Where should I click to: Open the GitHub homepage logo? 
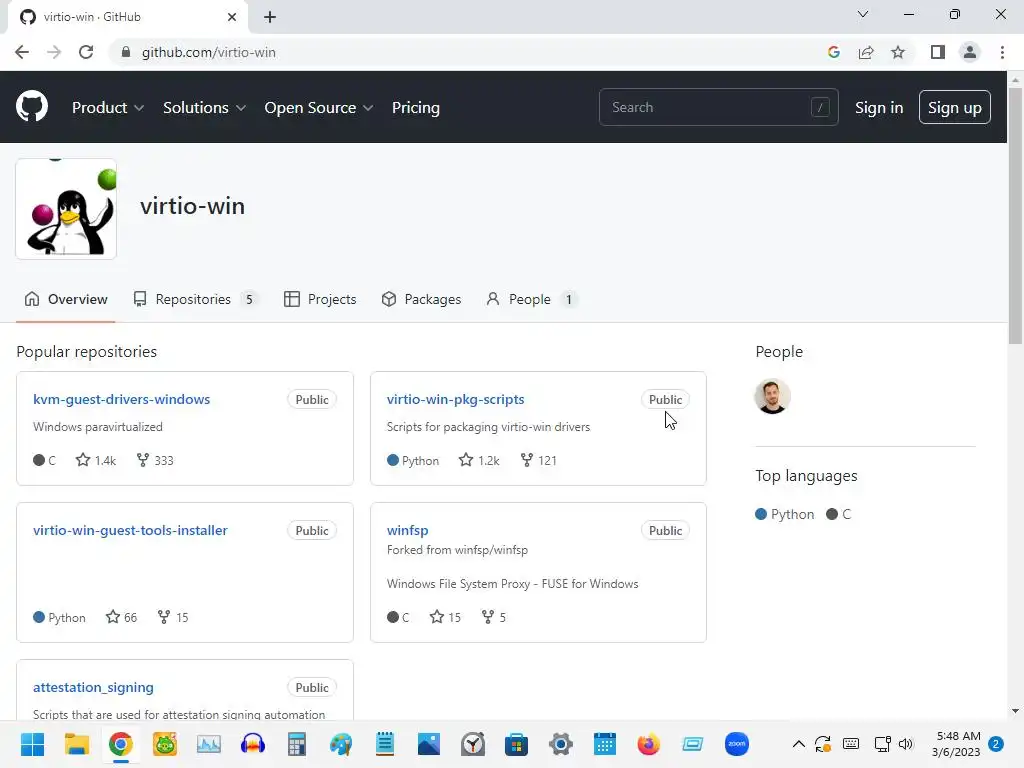[x=32, y=107]
